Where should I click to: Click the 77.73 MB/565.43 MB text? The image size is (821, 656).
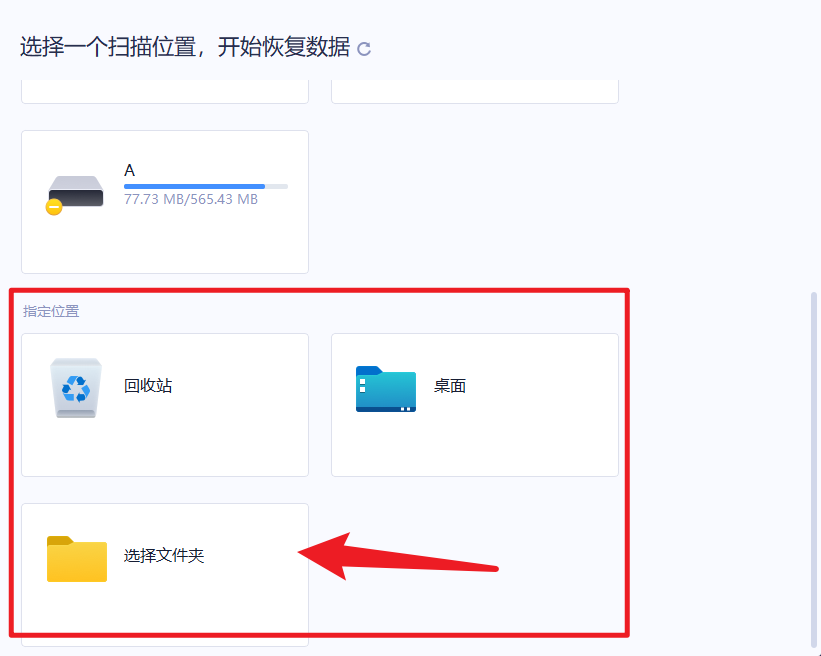(x=191, y=199)
